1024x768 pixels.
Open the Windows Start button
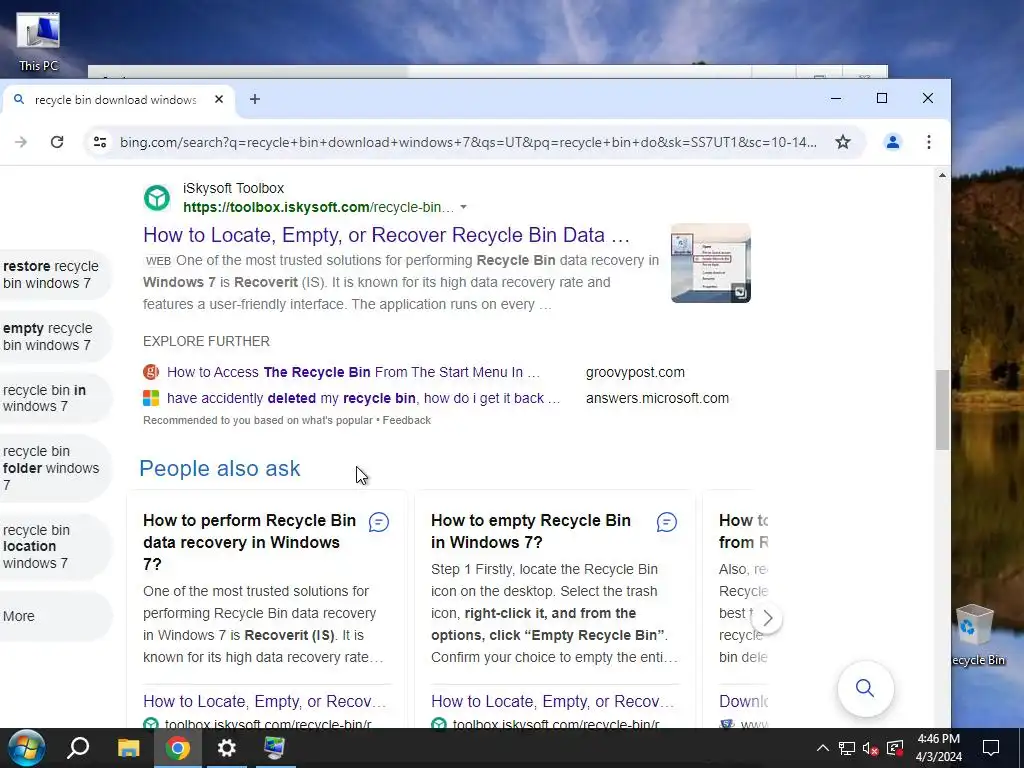26,748
